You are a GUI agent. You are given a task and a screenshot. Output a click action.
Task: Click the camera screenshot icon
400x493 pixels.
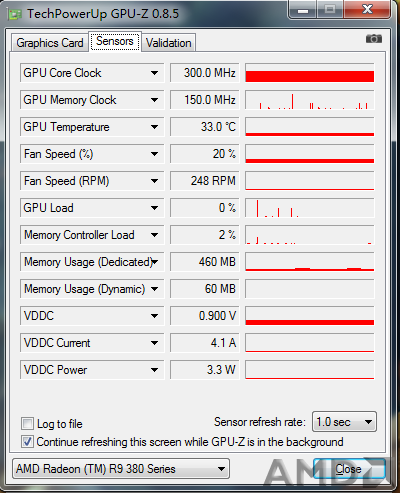tap(374, 39)
